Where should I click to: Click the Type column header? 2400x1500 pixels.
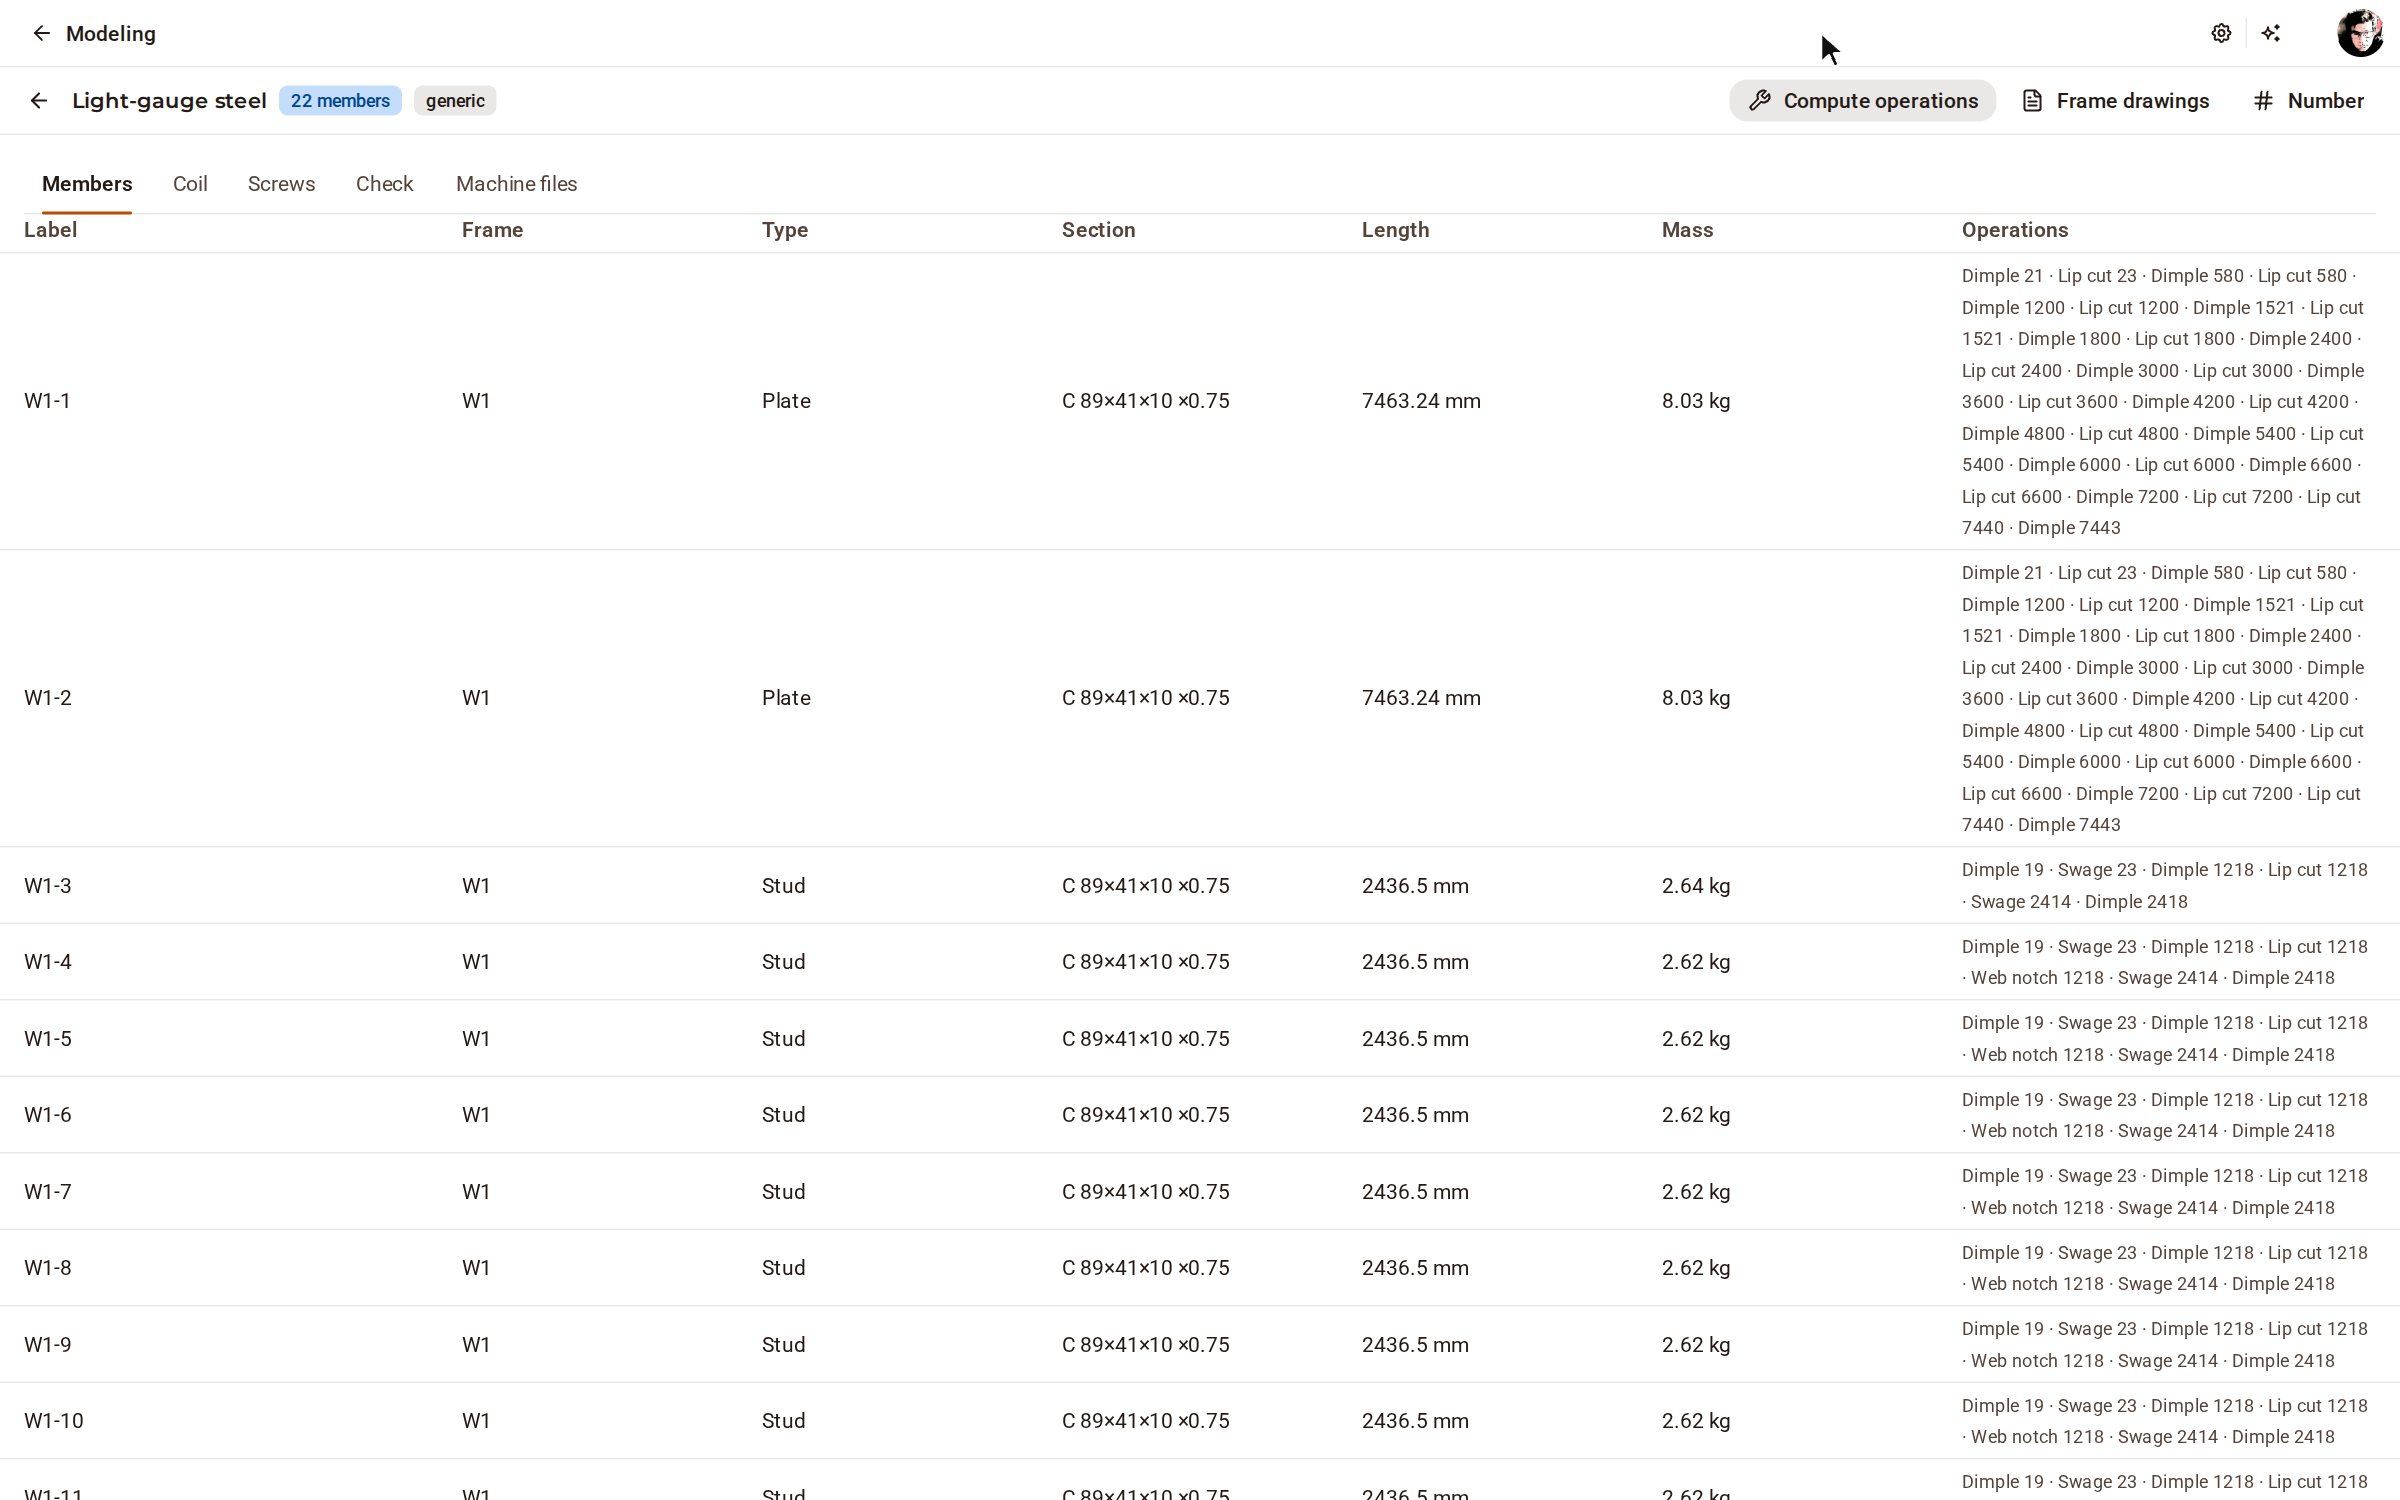click(784, 230)
